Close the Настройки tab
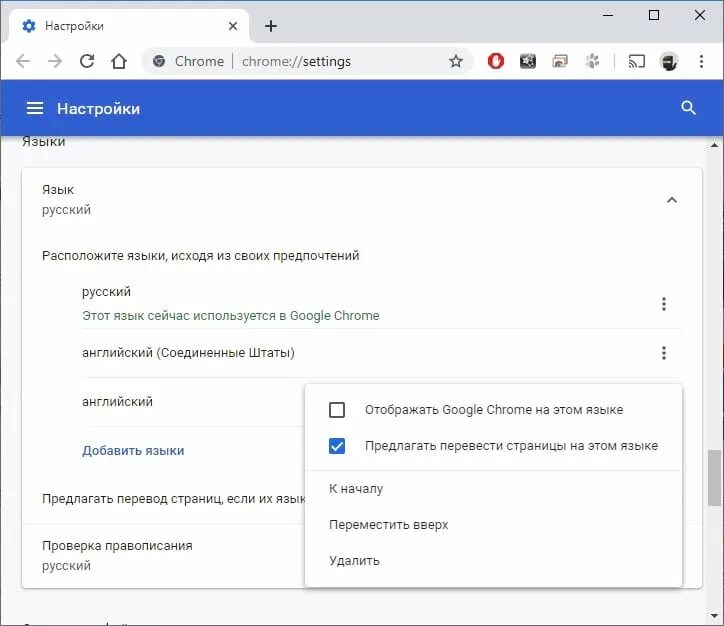The height and width of the screenshot is (626, 724). click(233, 26)
